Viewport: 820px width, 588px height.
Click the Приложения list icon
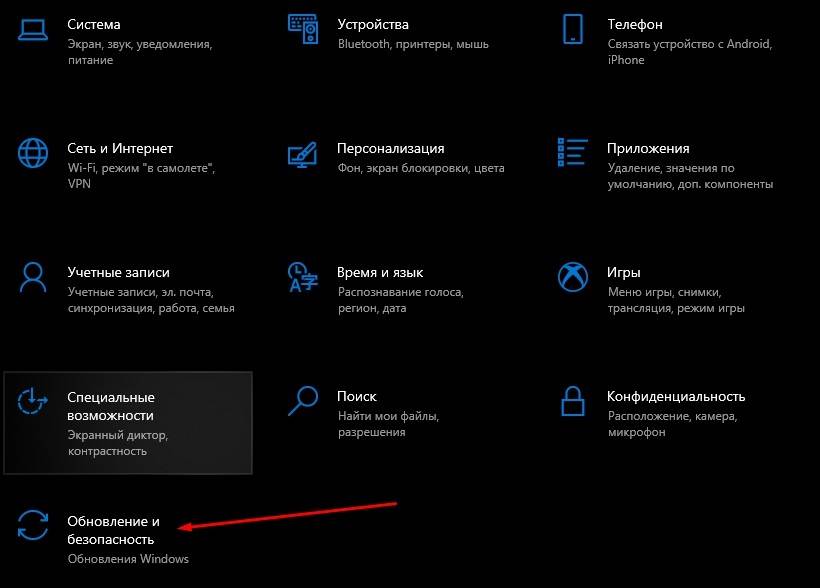point(572,154)
